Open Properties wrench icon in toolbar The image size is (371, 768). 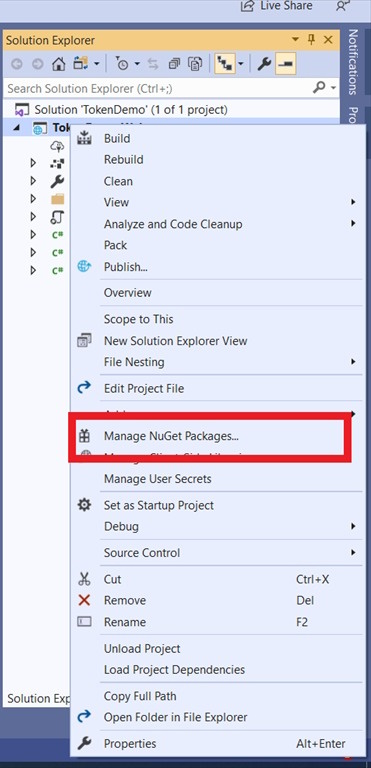pyautogui.click(x=265, y=64)
